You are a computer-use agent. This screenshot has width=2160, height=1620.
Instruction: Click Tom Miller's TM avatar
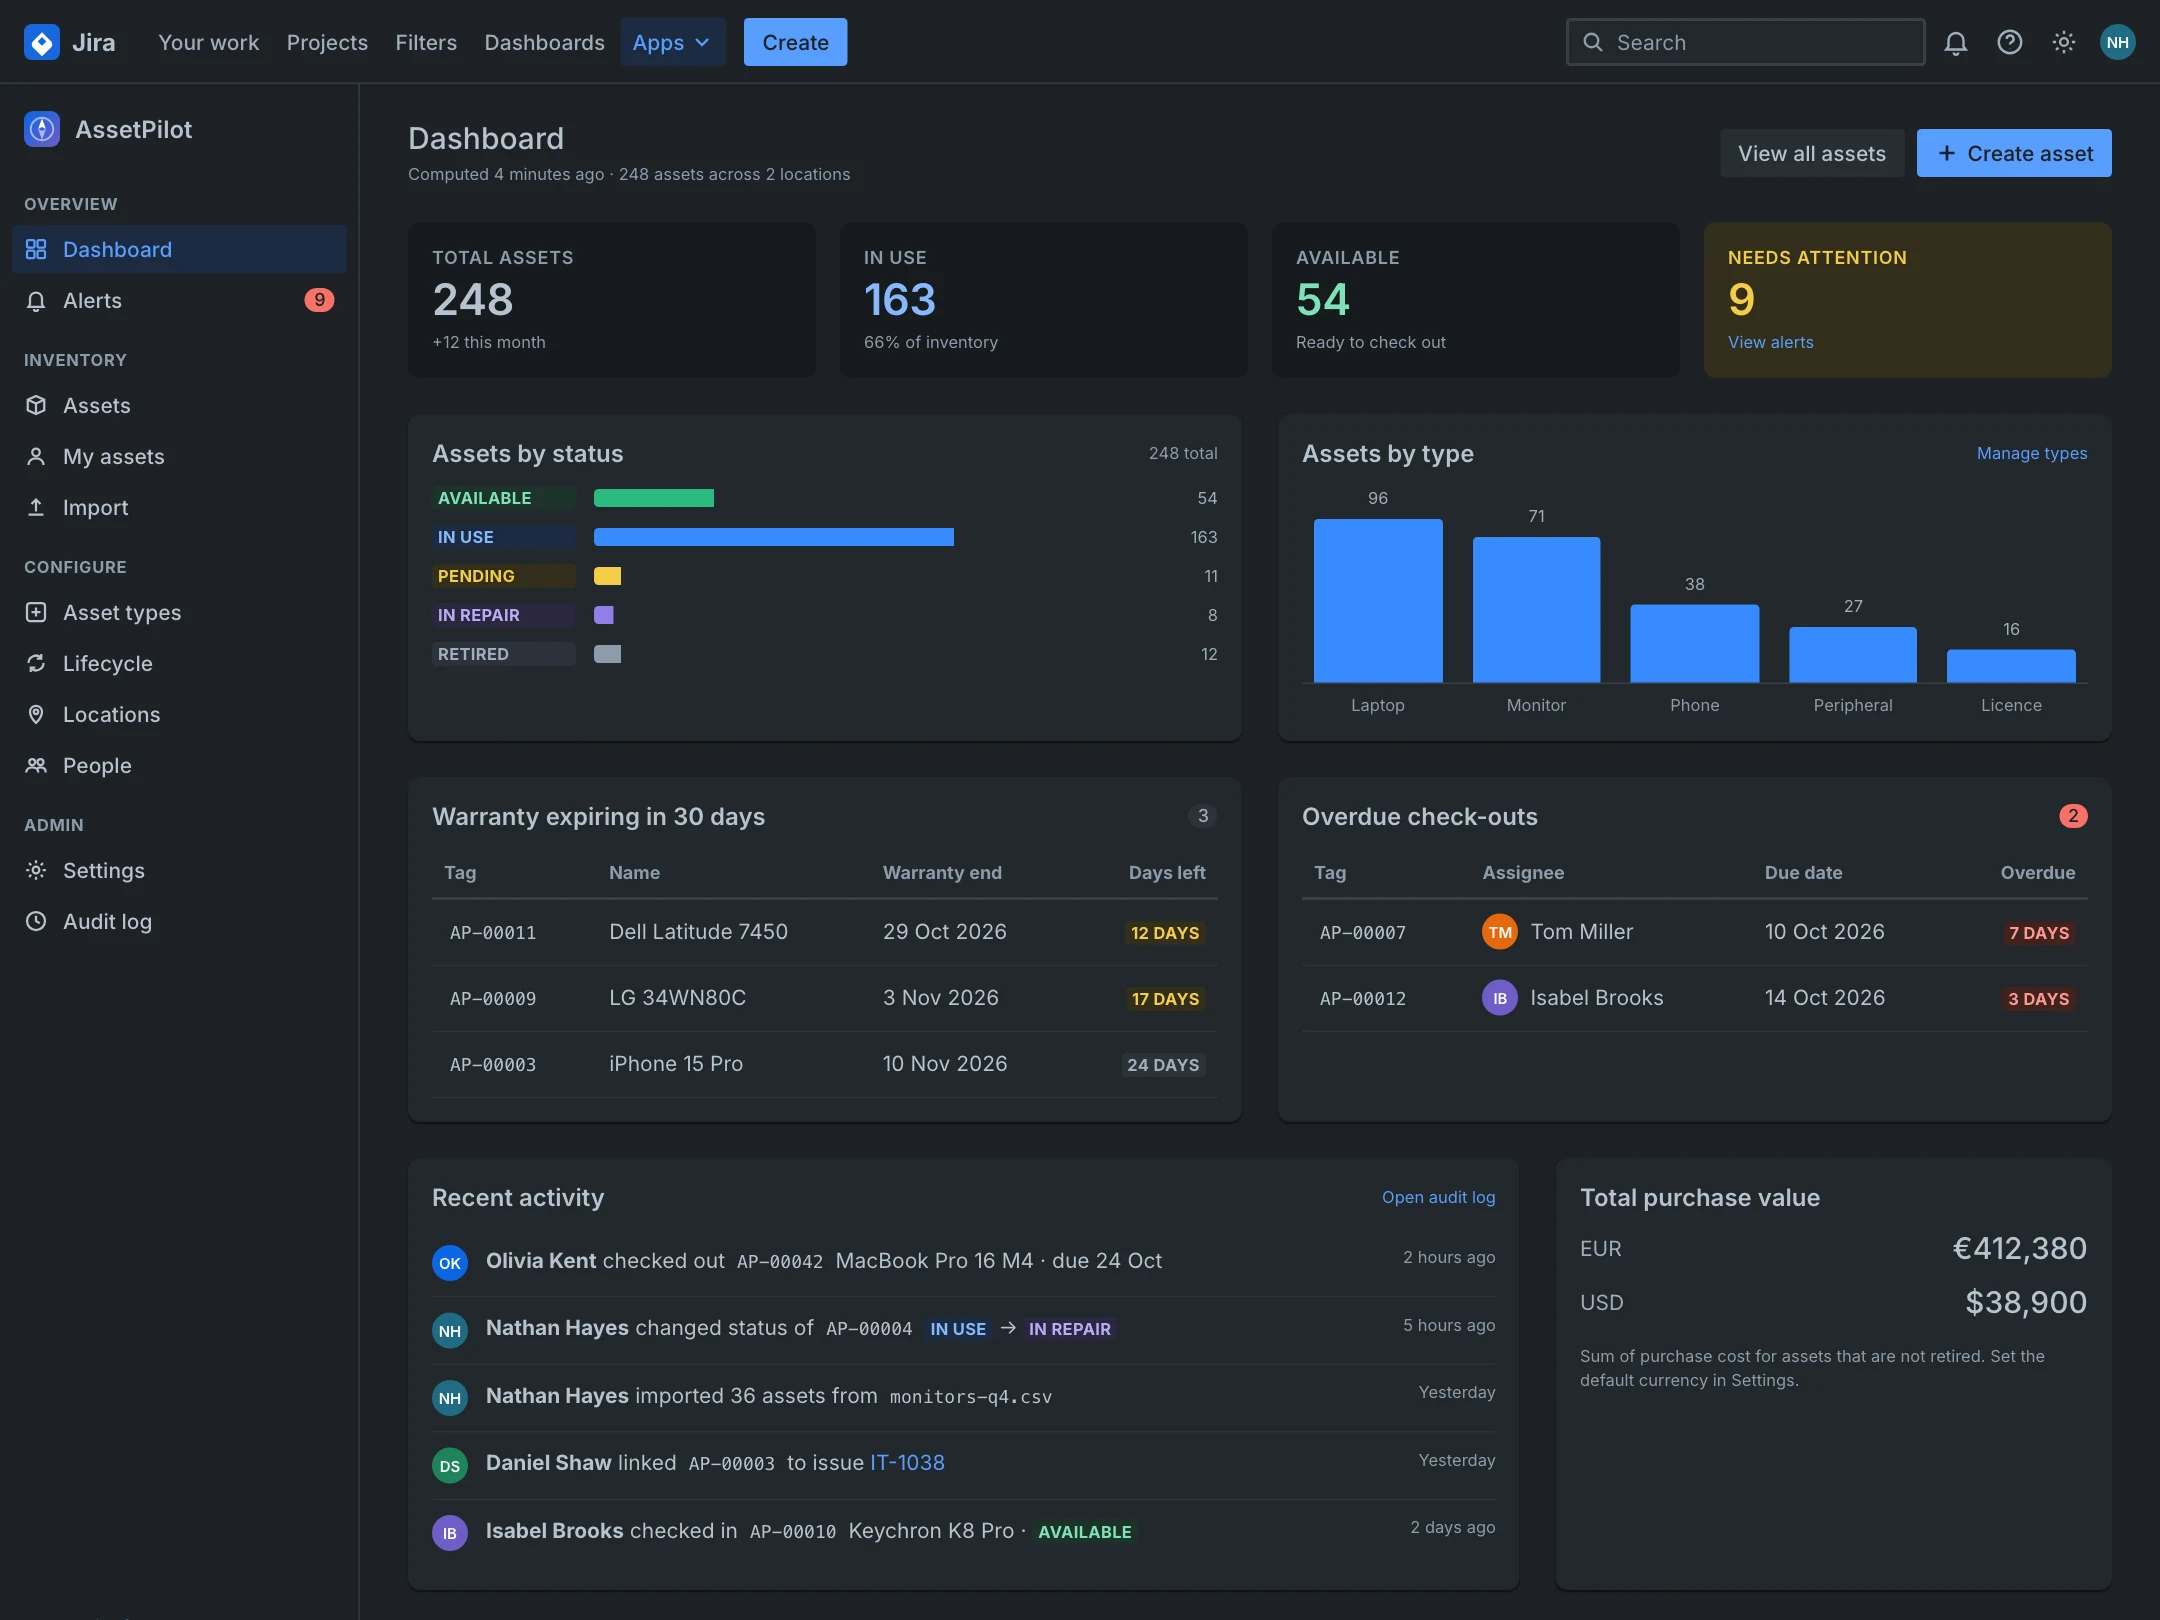pos(1500,932)
